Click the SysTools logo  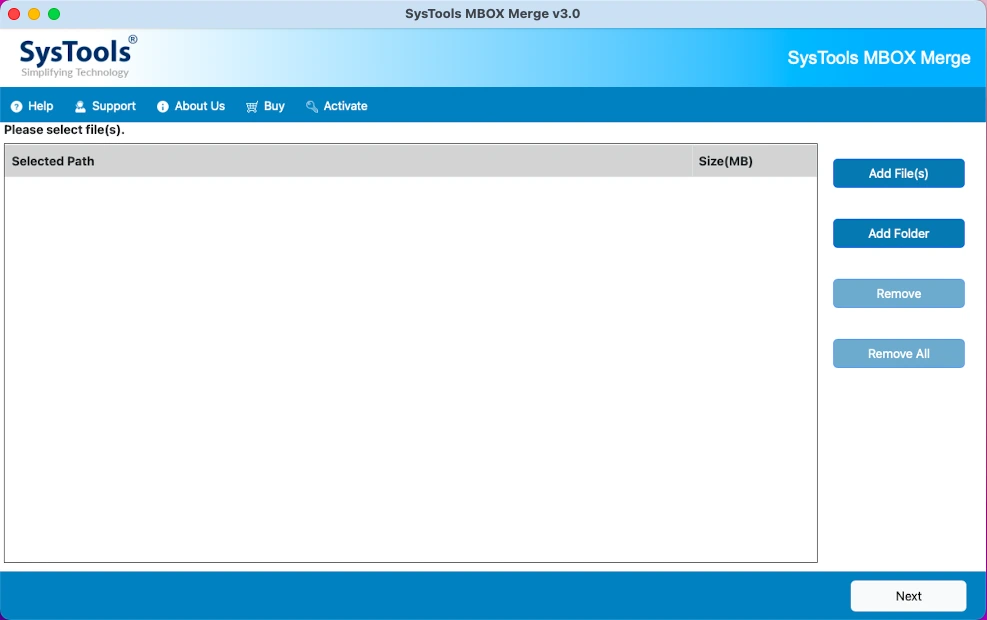[78, 57]
